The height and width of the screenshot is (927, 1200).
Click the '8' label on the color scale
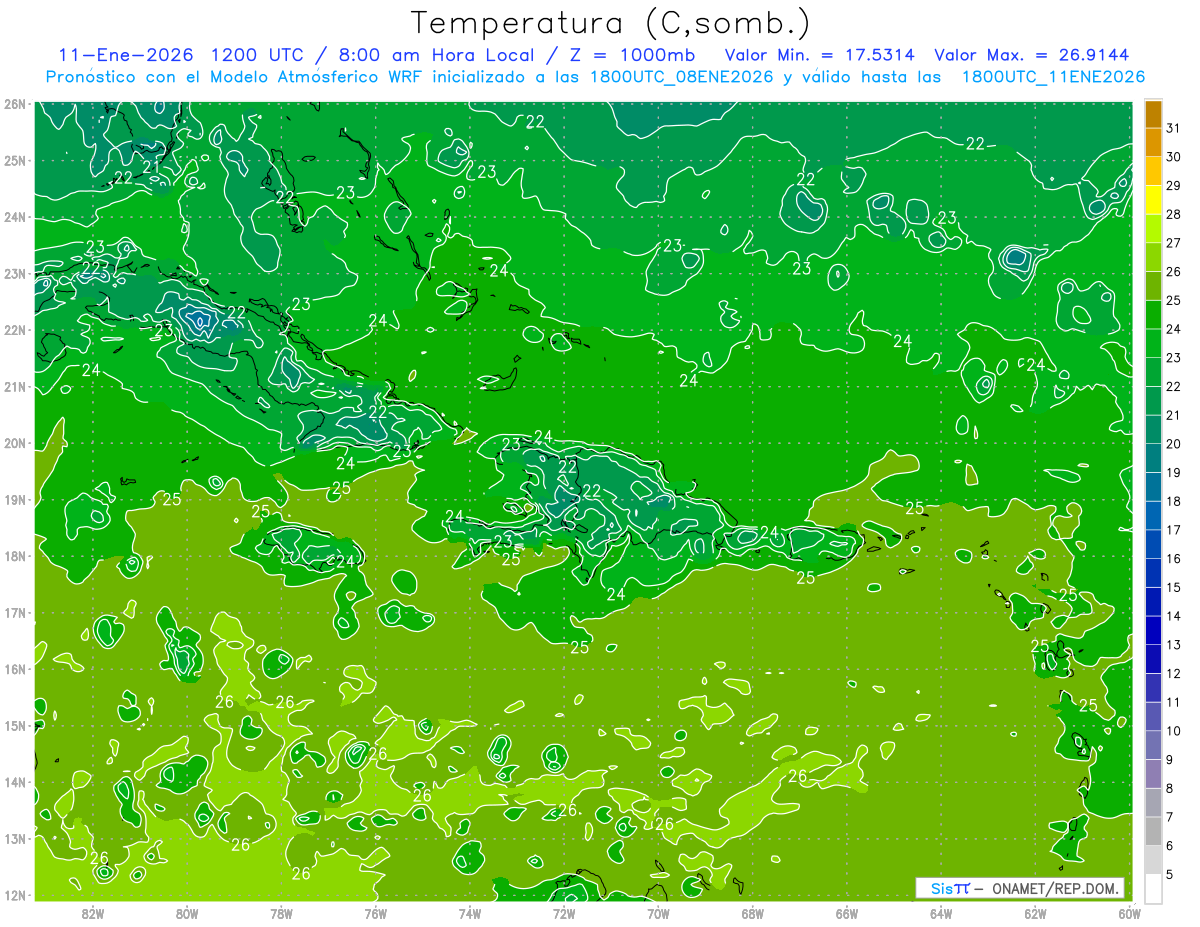tap(1170, 788)
